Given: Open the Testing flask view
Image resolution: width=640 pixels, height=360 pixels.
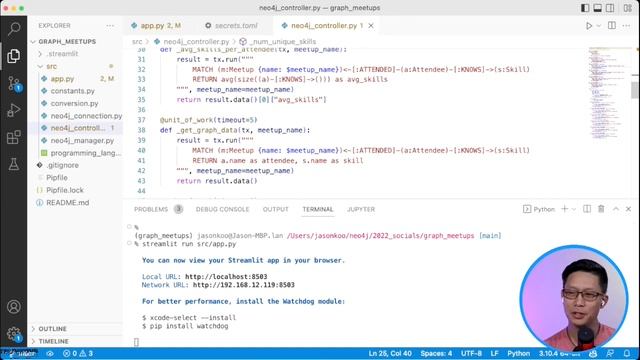Looking at the screenshot, I should tap(14, 164).
